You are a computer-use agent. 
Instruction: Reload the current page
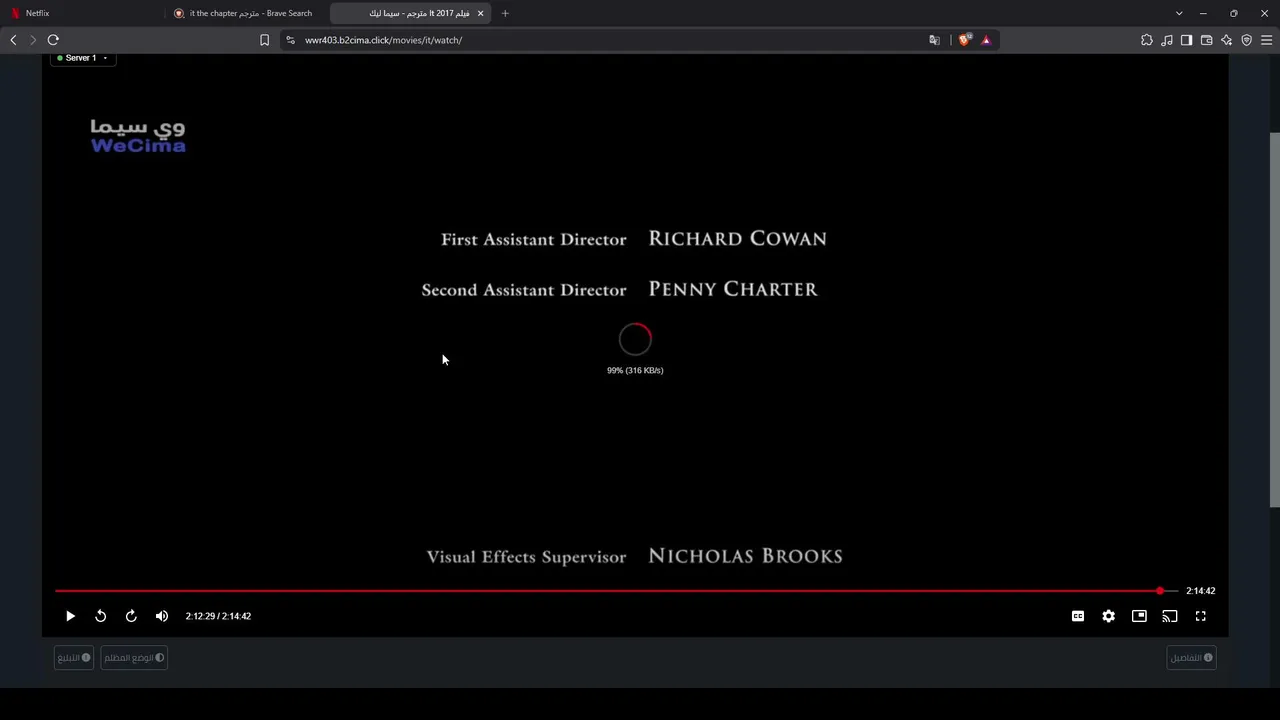pyautogui.click(x=53, y=40)
